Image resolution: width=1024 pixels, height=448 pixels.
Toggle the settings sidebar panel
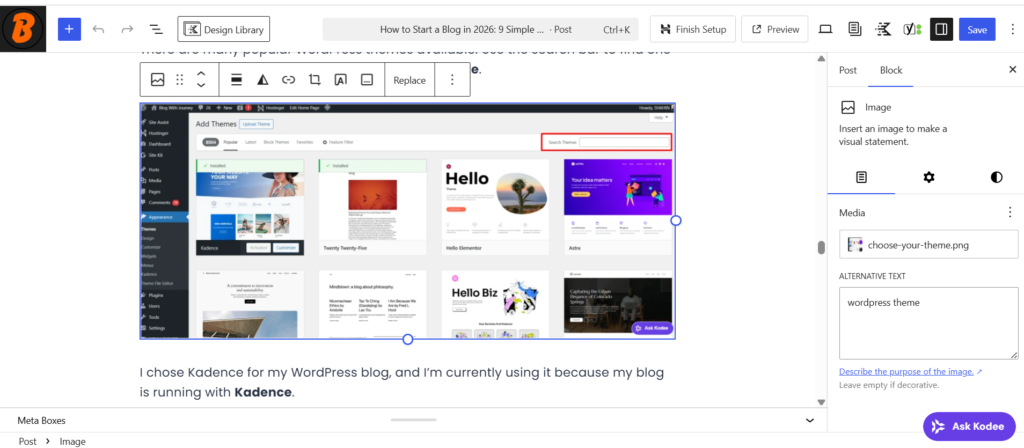pos(942,29)
